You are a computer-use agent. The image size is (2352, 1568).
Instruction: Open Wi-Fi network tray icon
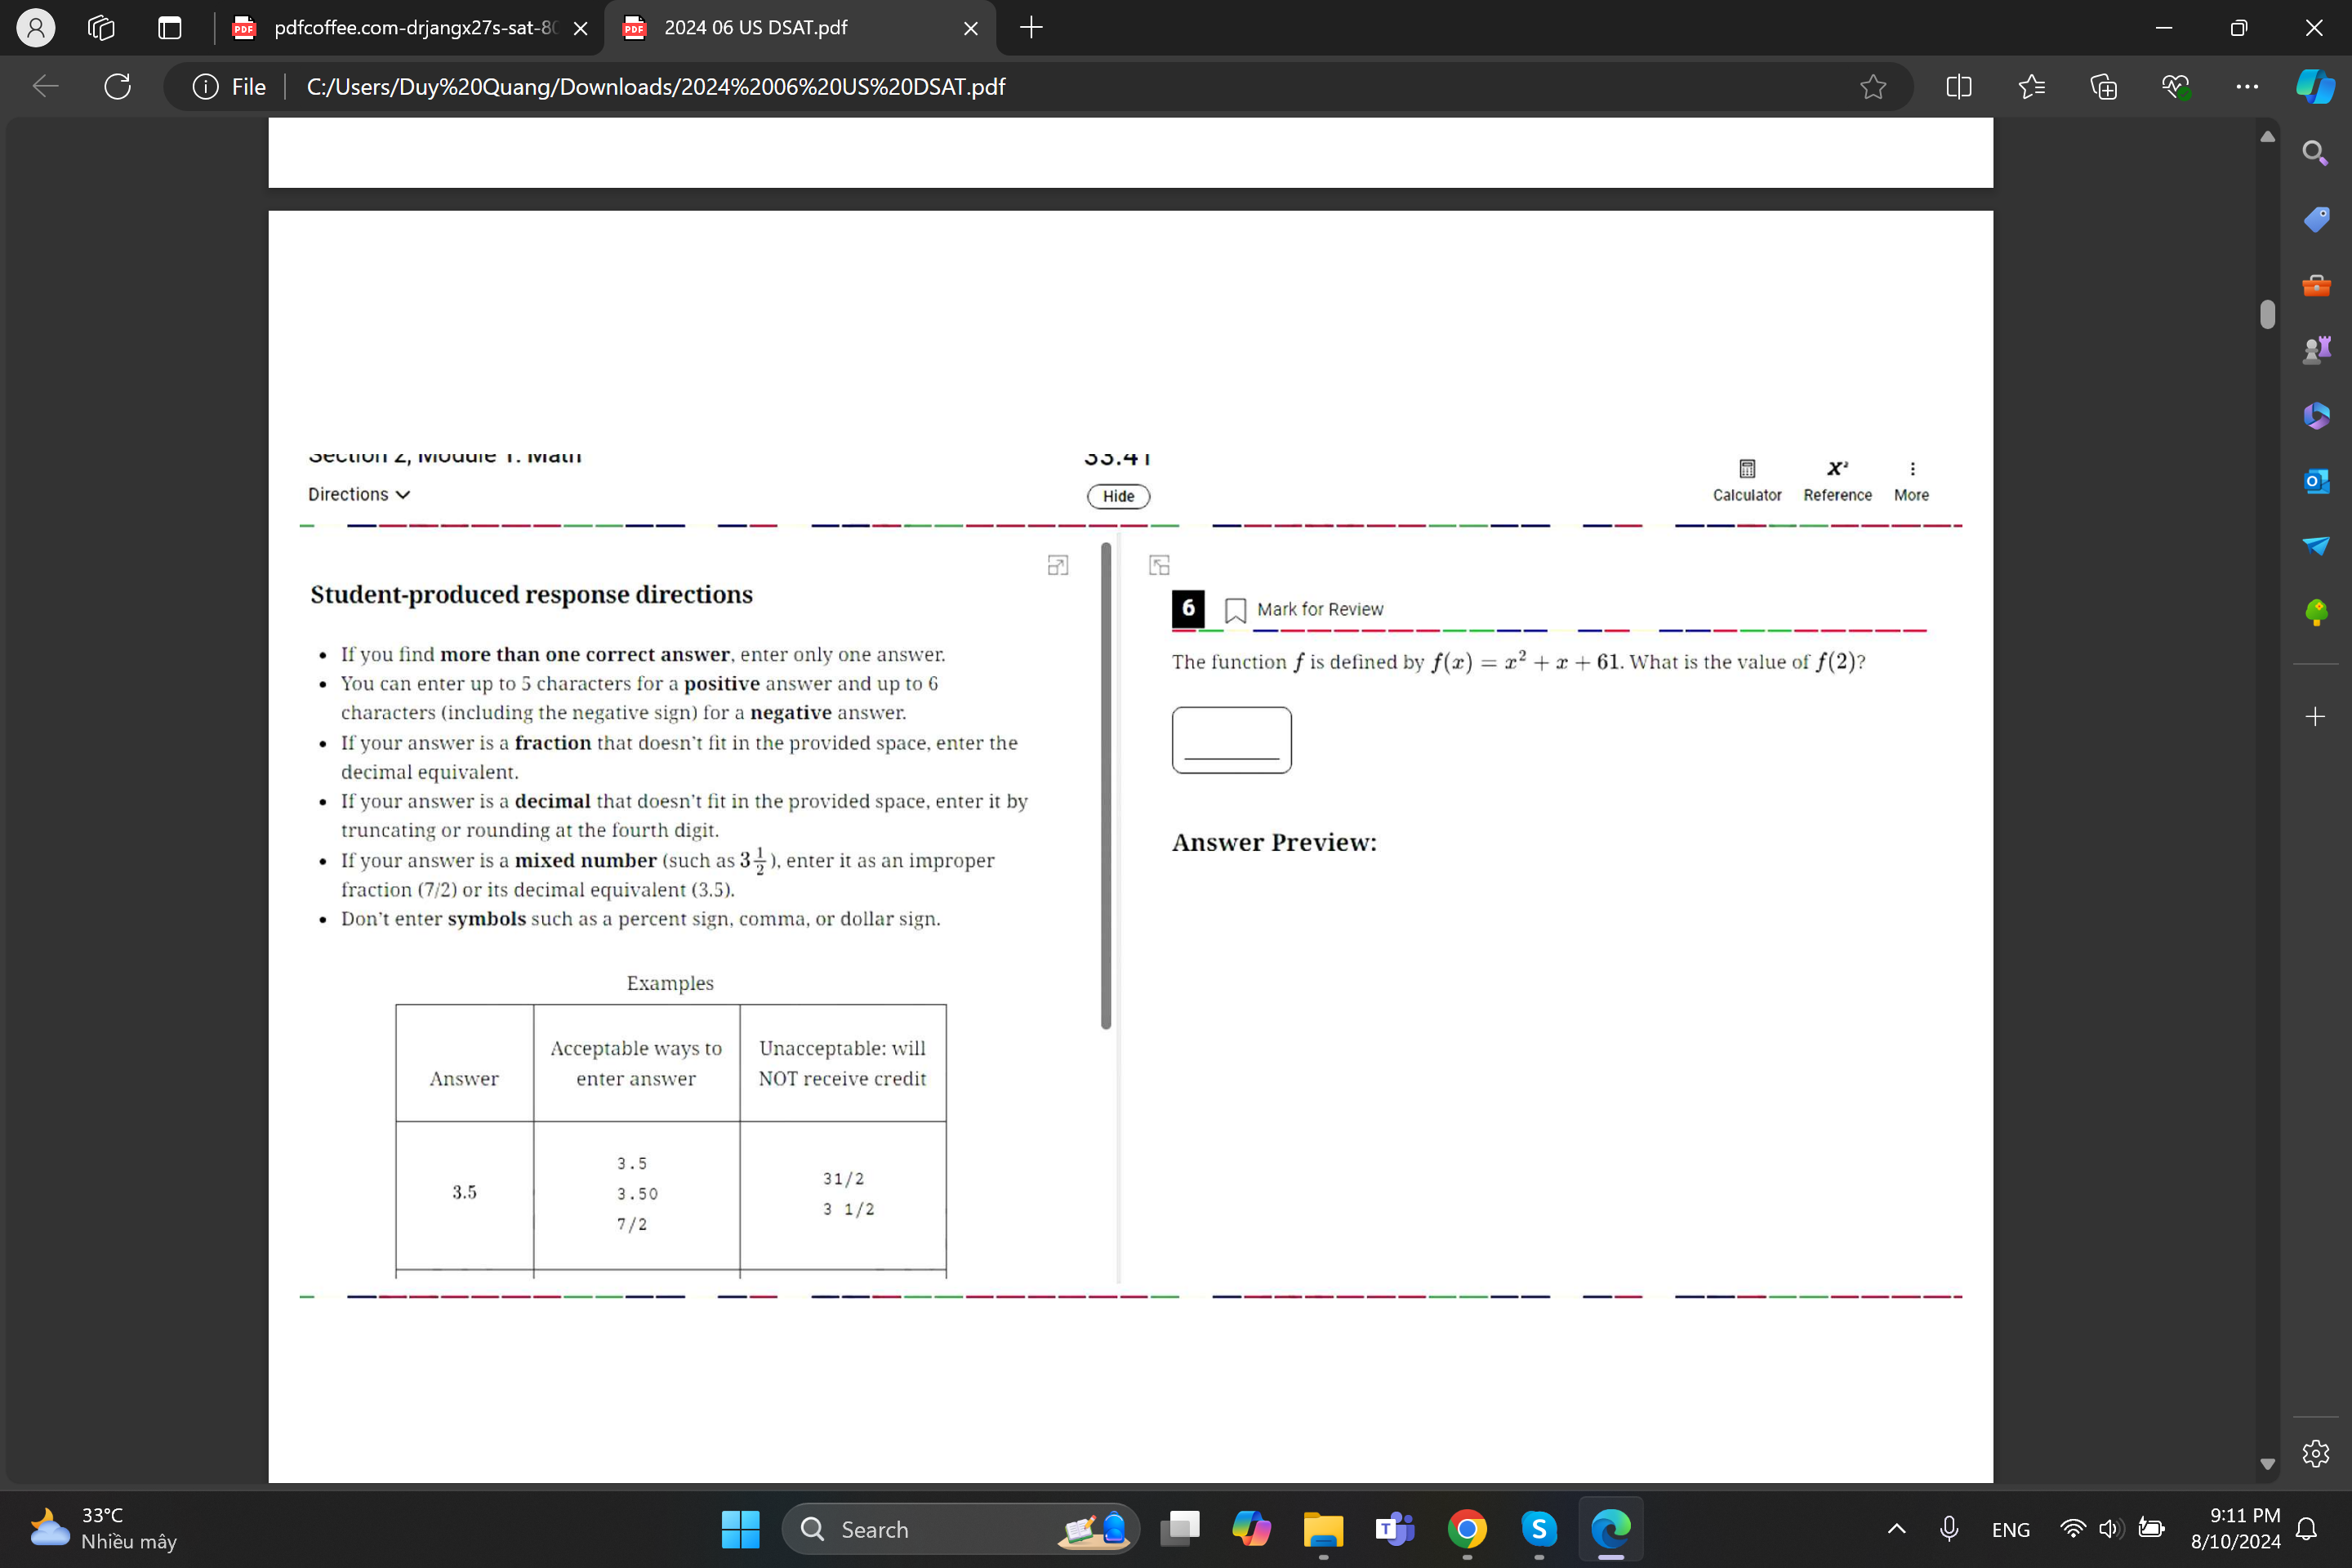2073,1529
